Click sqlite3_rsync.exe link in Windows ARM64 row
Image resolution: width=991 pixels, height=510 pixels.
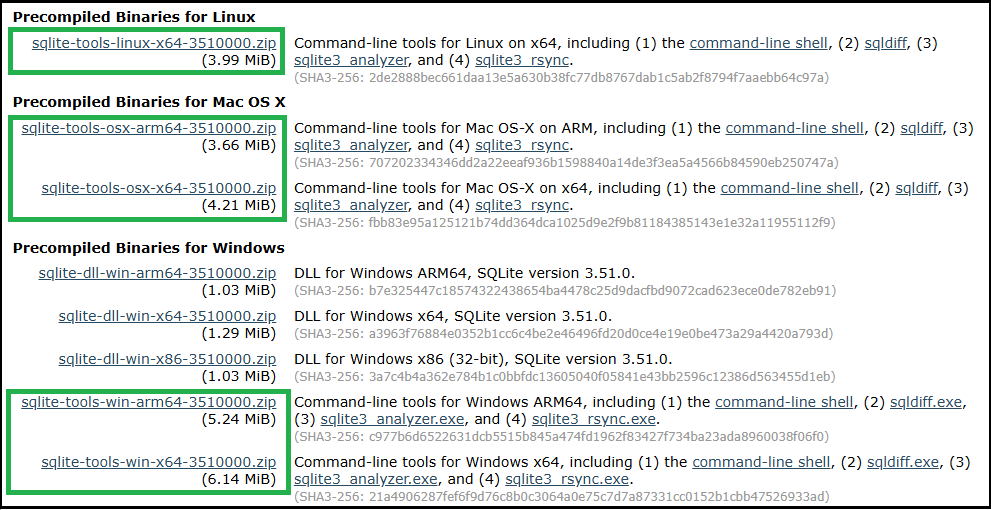pos(594,419)
